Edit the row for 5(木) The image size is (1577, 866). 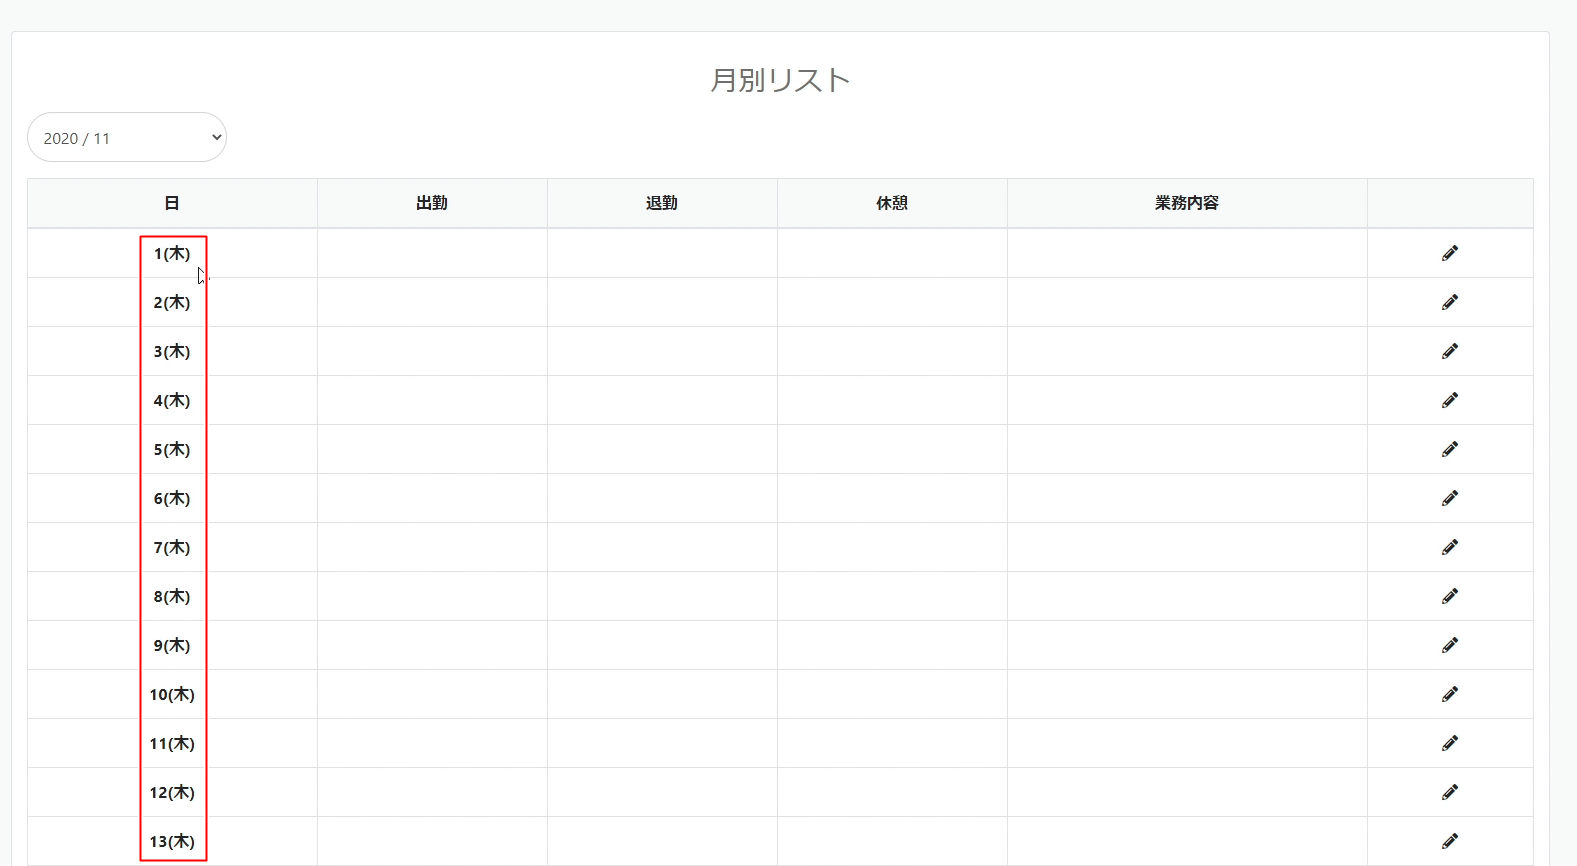pos(1450,449)
